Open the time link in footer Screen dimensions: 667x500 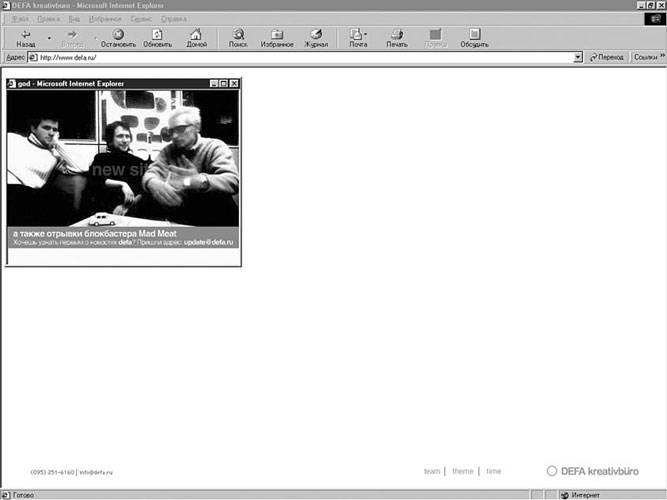(493, 471)
